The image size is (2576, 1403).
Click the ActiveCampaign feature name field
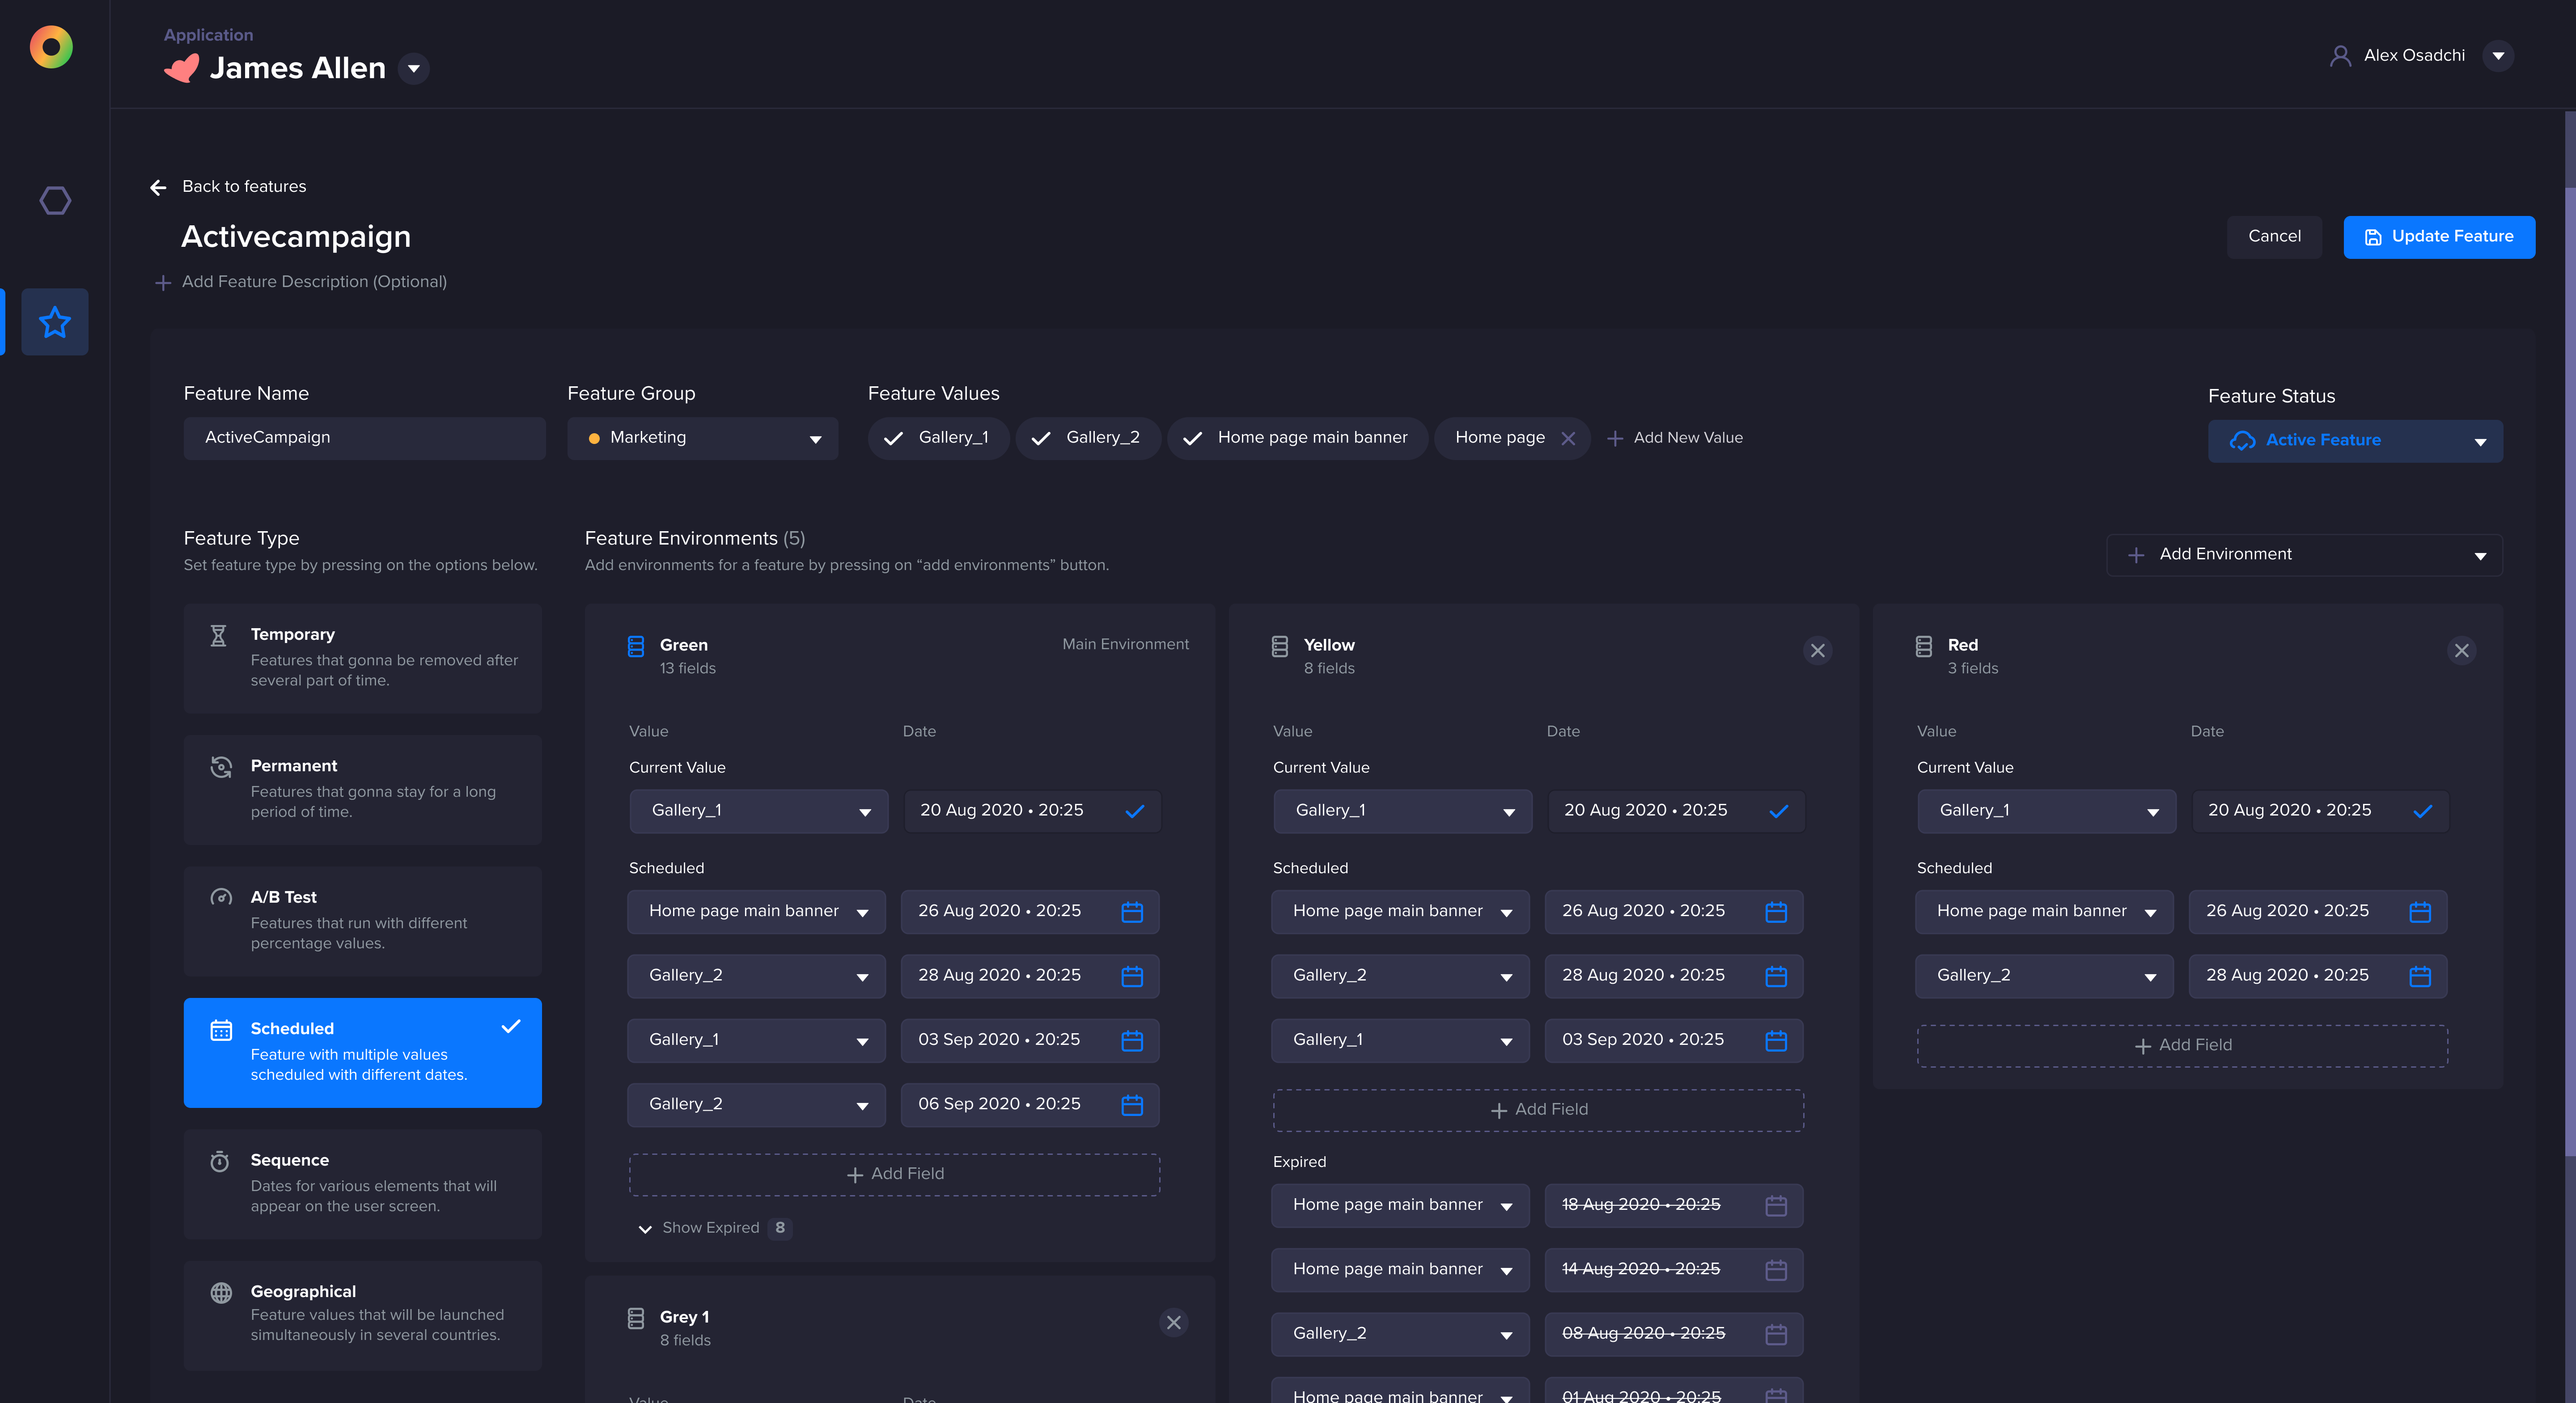(x=364, y=438)
